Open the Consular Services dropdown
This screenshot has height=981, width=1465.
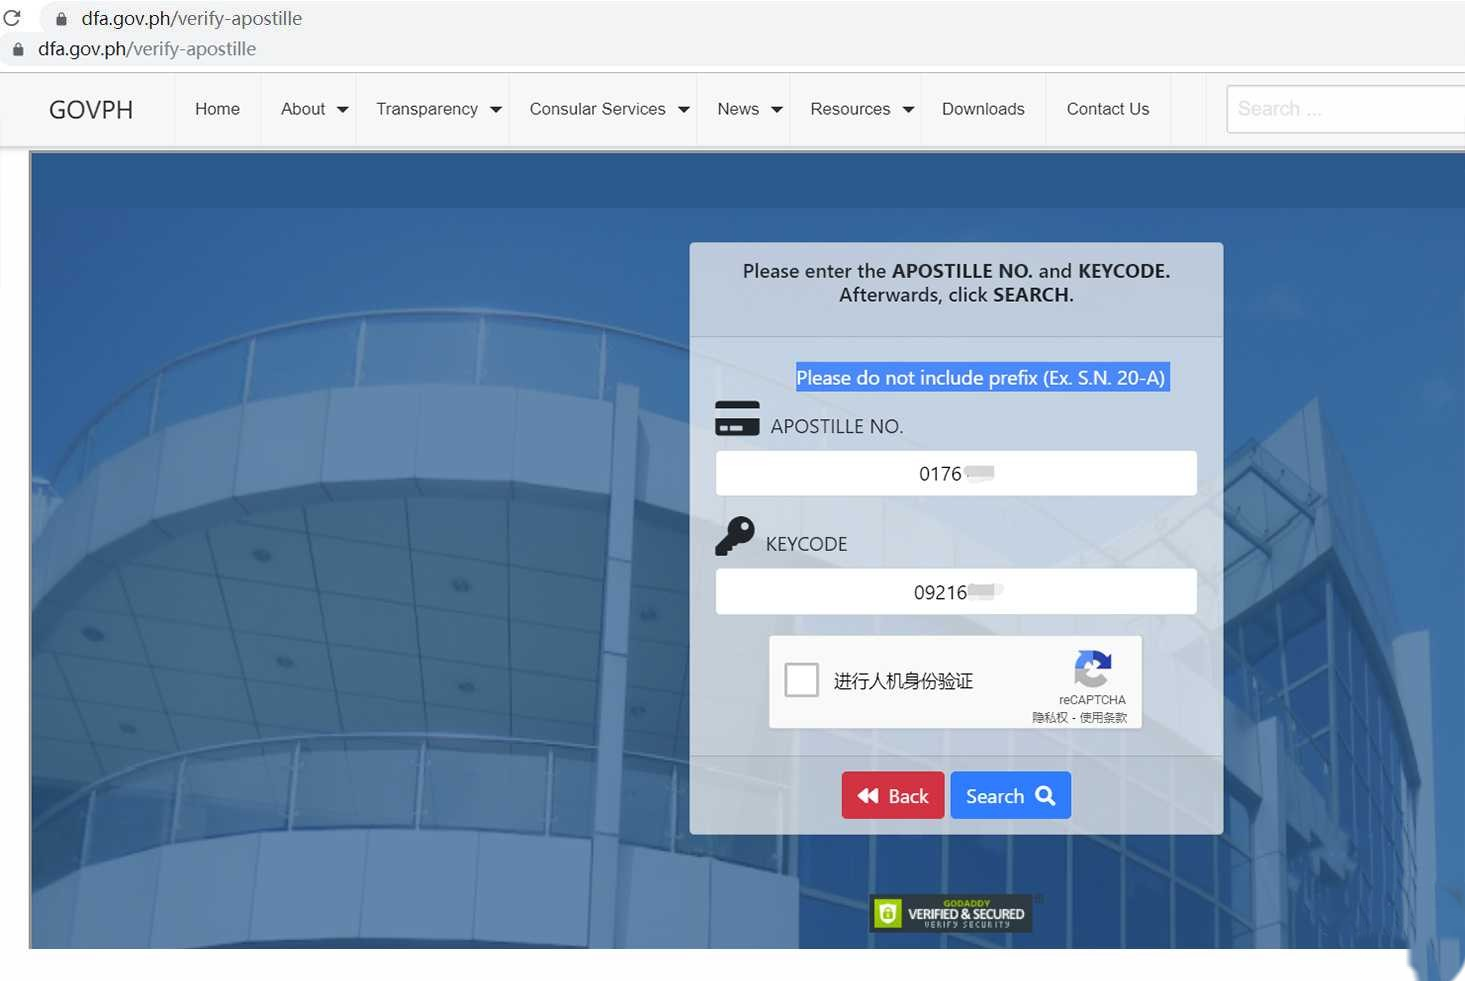pos(609,109)
